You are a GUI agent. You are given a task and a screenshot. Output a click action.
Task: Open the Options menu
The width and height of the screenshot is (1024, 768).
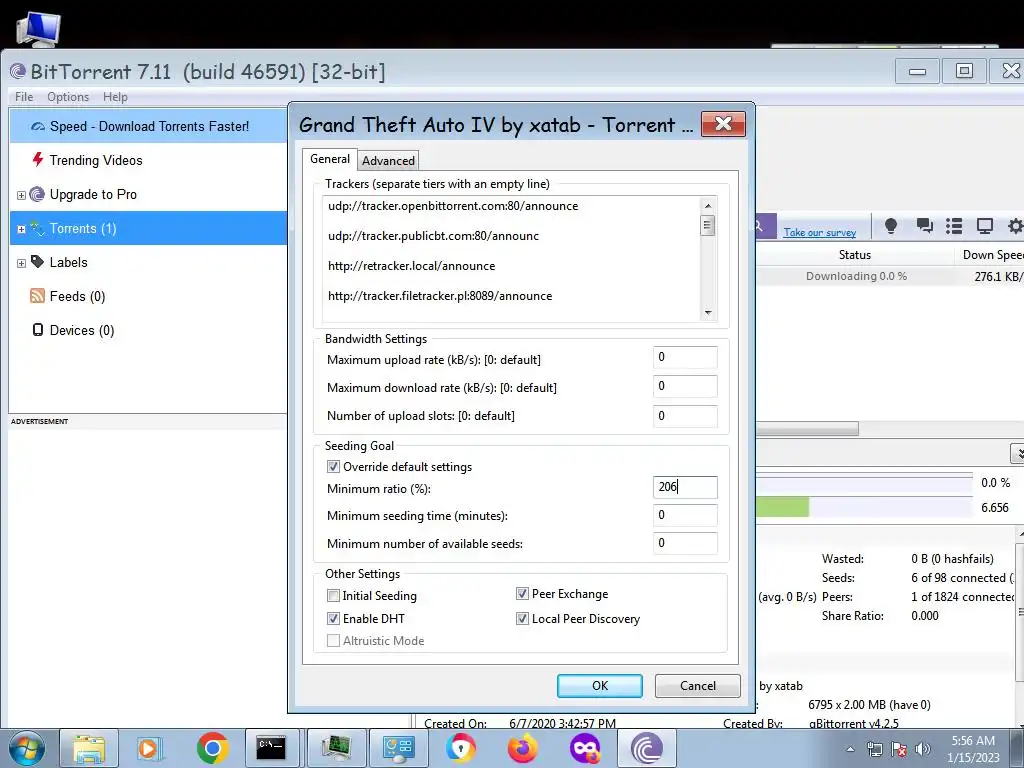[x=68, y=97]
